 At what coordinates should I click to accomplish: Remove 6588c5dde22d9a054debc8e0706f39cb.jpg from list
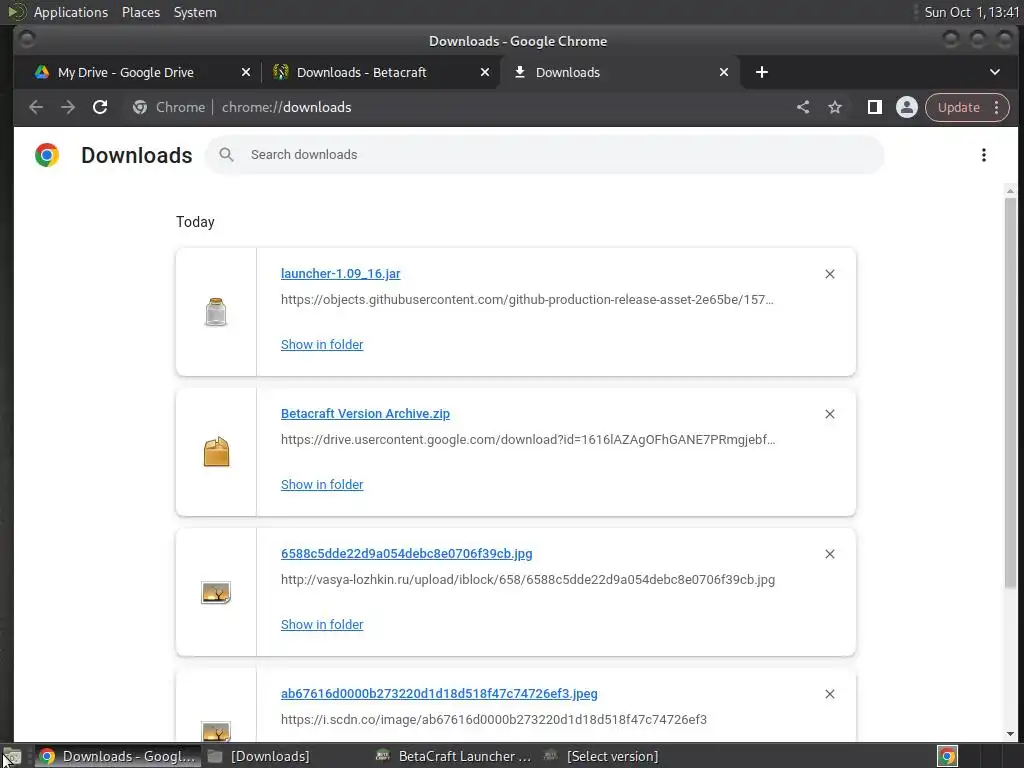pyautogui.click(x=829, y=554)
